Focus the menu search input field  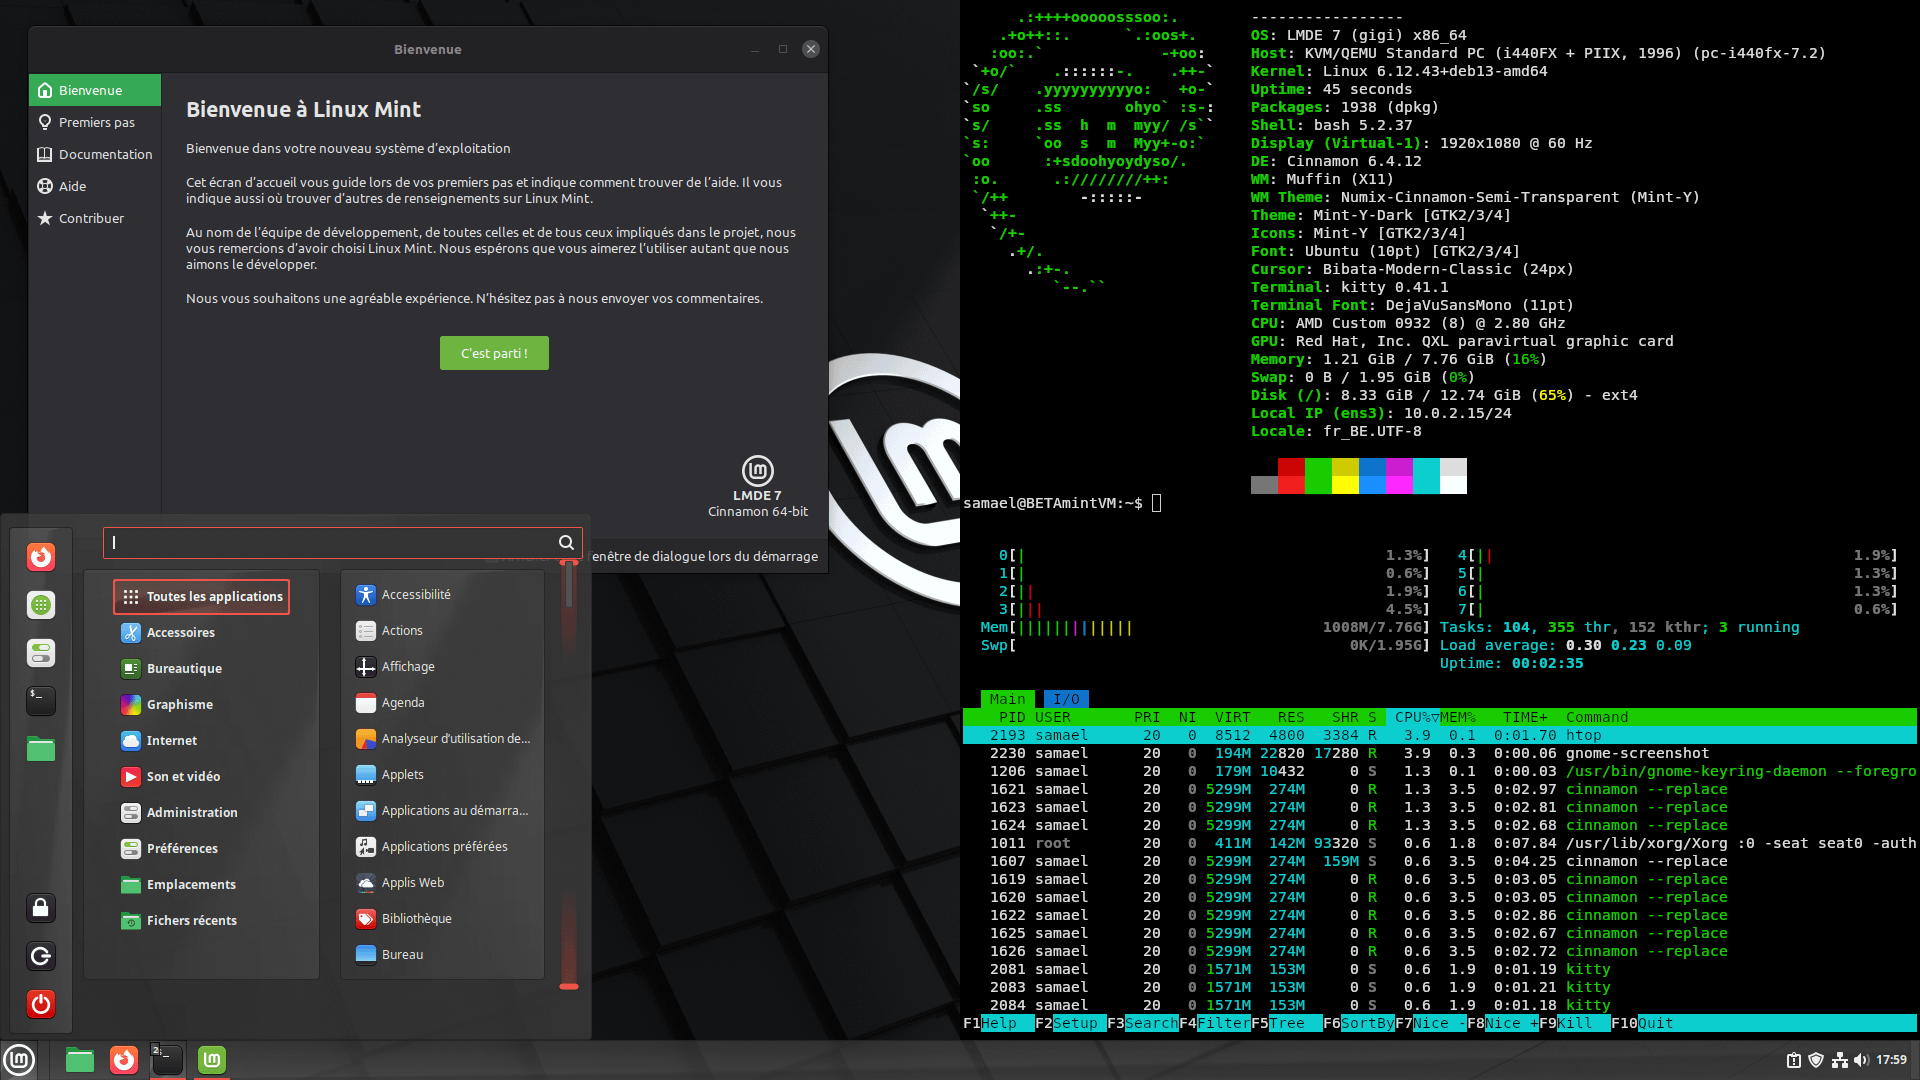[330, 543]
